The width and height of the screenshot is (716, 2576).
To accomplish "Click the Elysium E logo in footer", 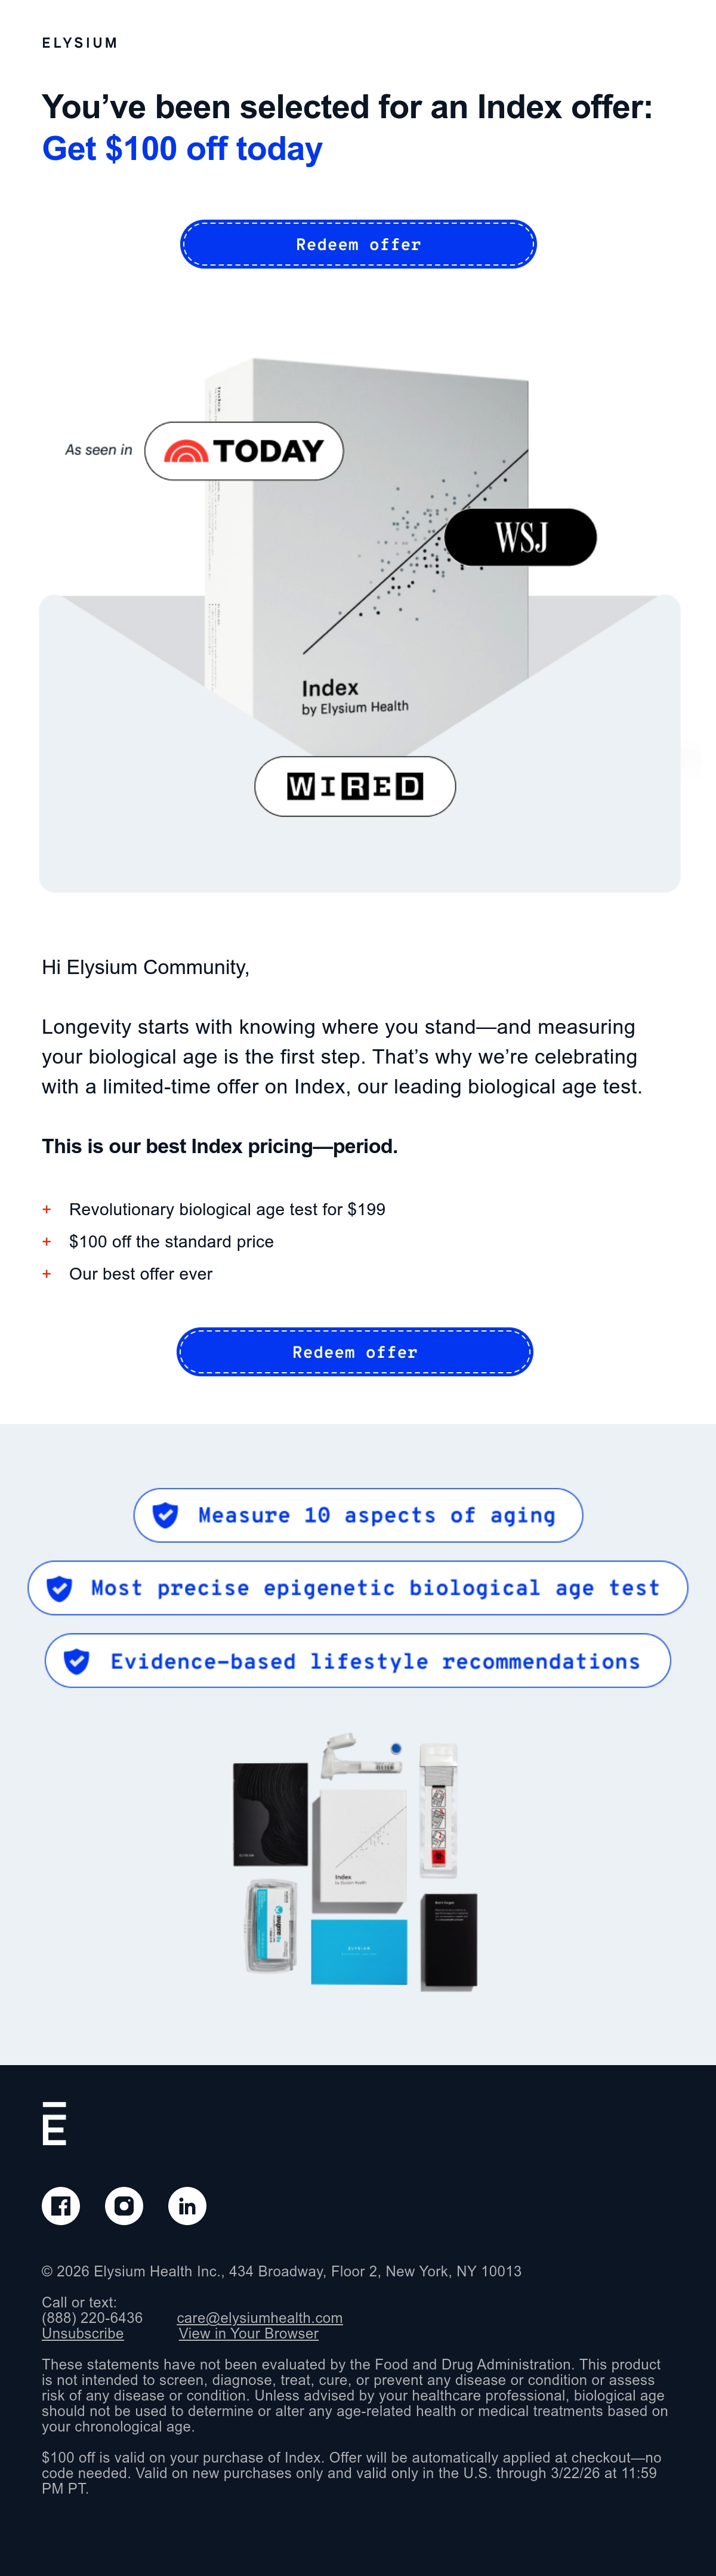I will [x=54, y=2123].
